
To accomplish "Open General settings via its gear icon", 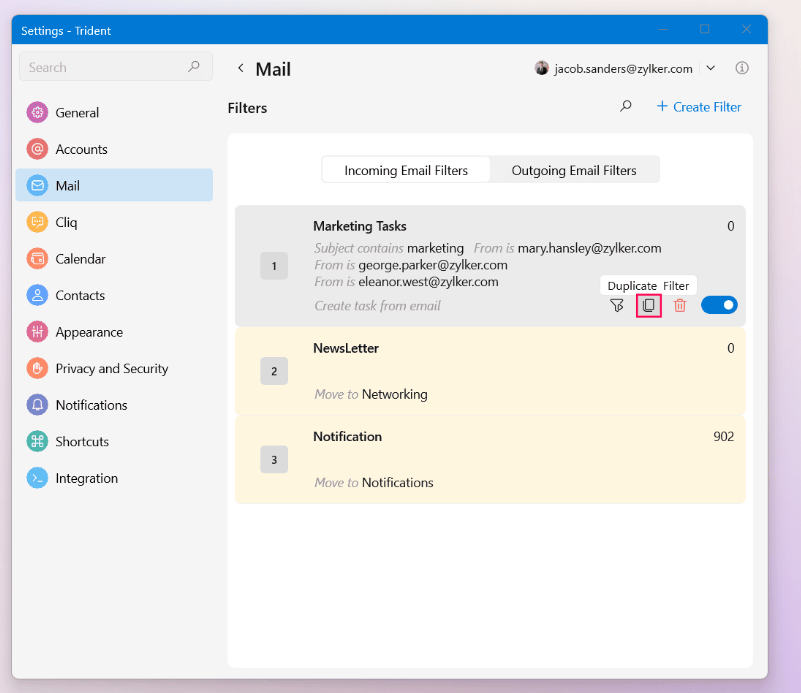I will (x=37, y=112).
